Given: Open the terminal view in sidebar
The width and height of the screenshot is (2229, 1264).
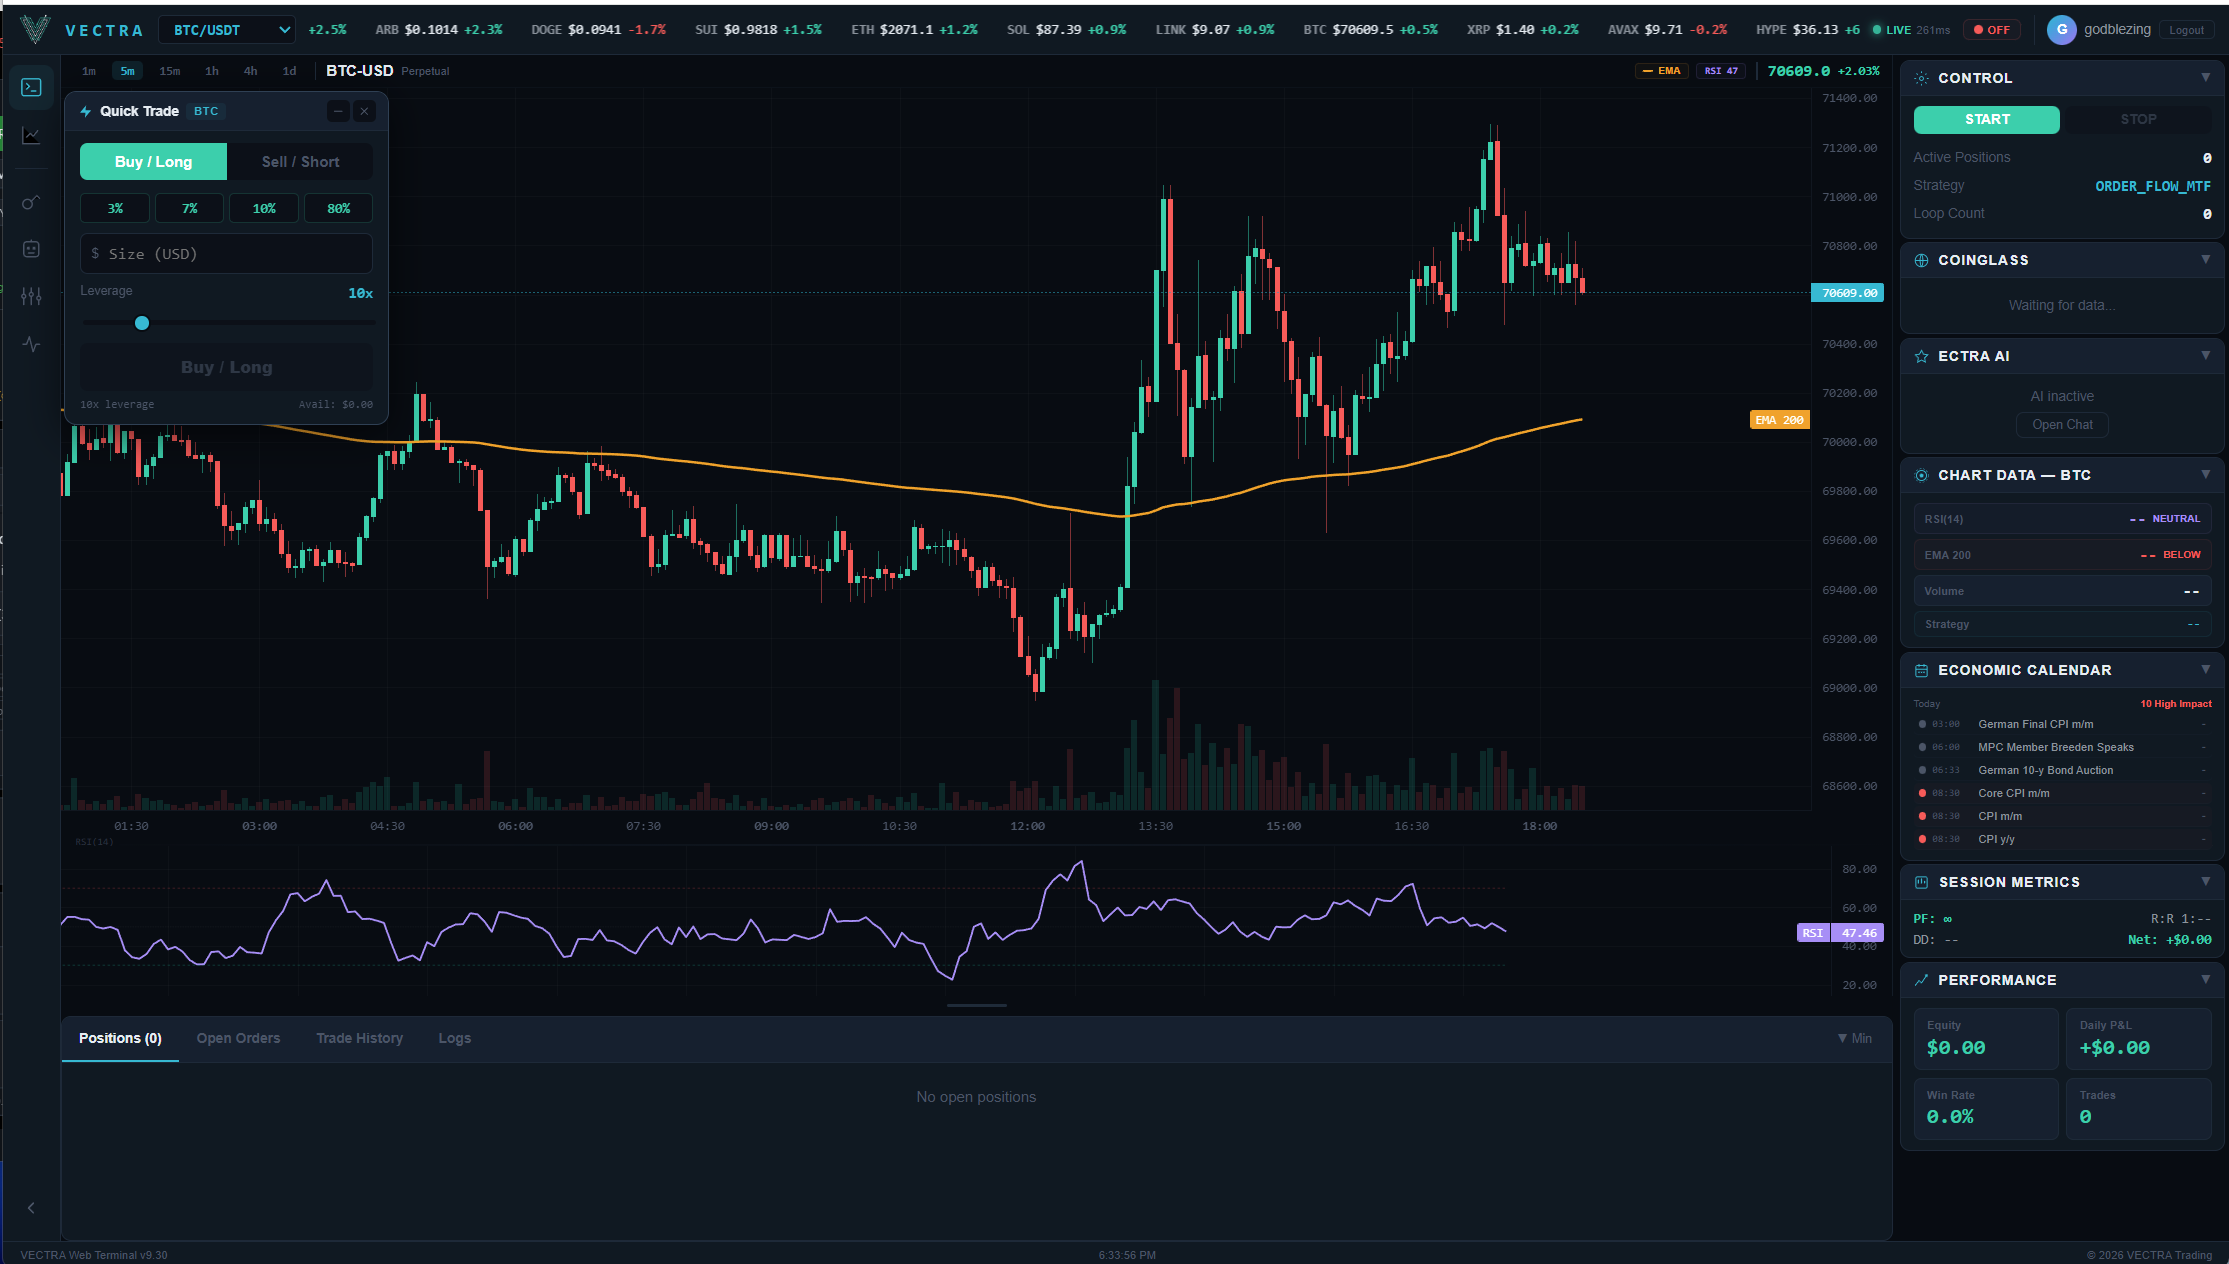Looking at the screenshot, I should tap(31, 88).
